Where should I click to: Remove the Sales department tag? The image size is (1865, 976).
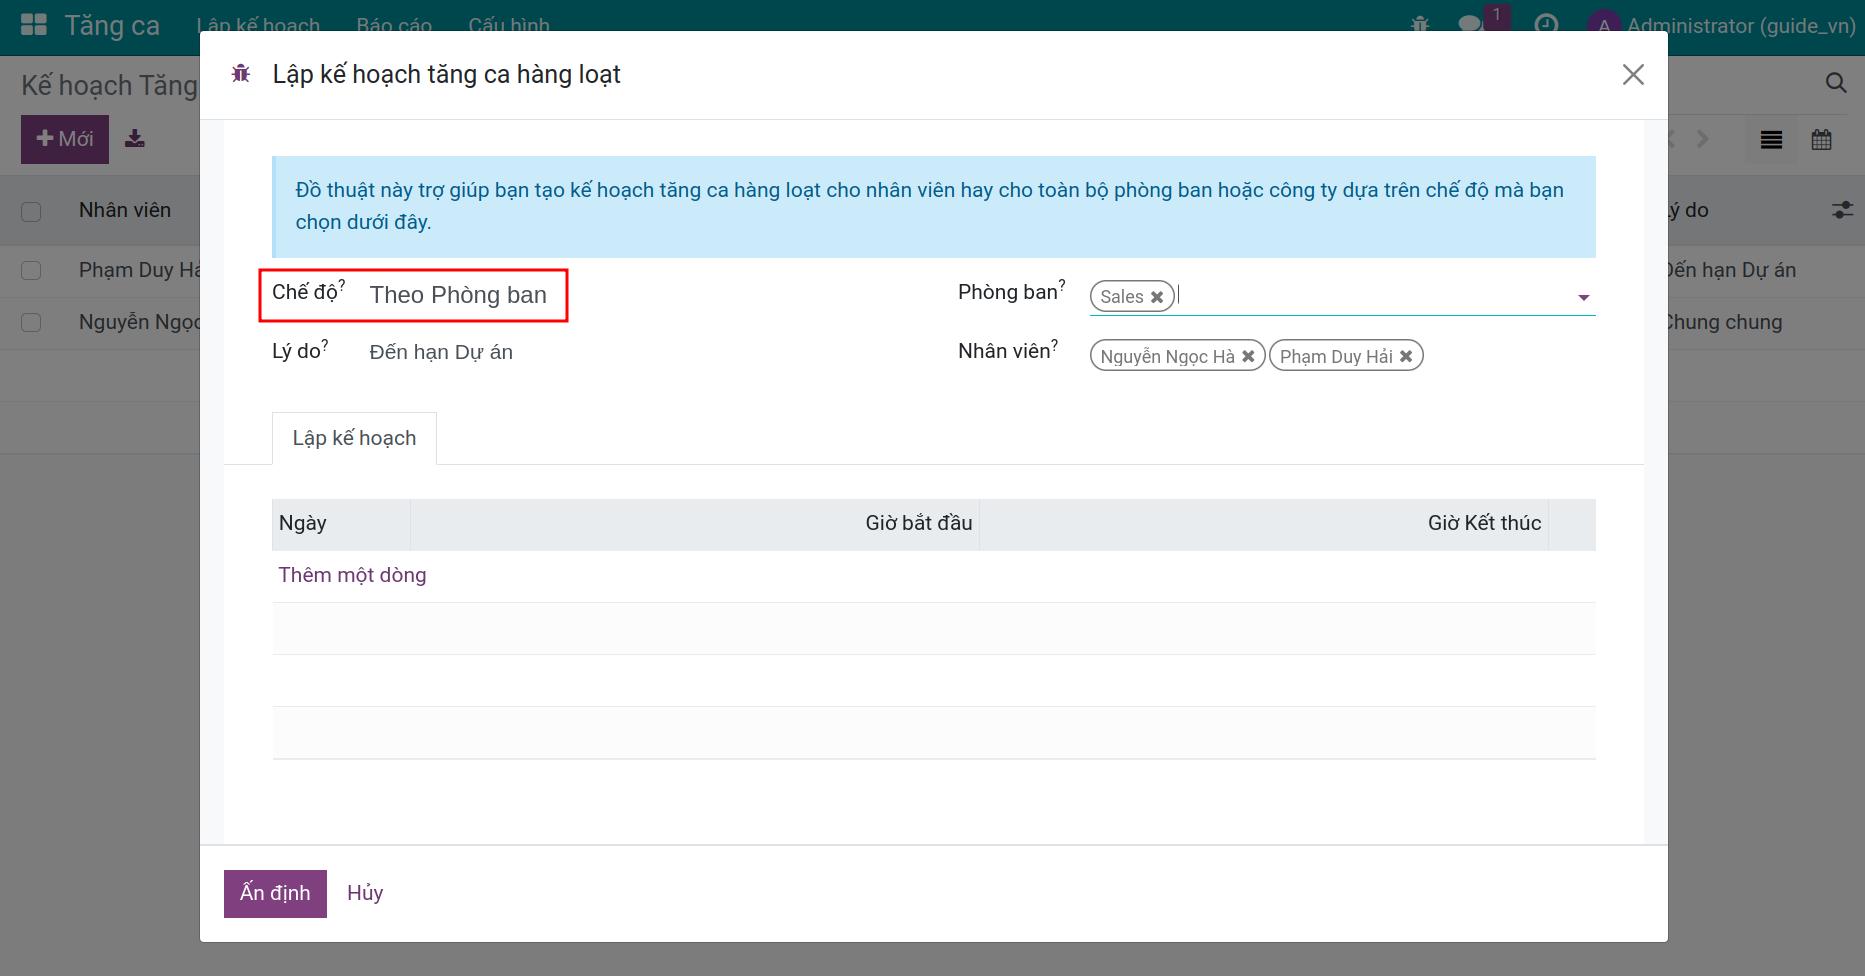(1157, 297)
